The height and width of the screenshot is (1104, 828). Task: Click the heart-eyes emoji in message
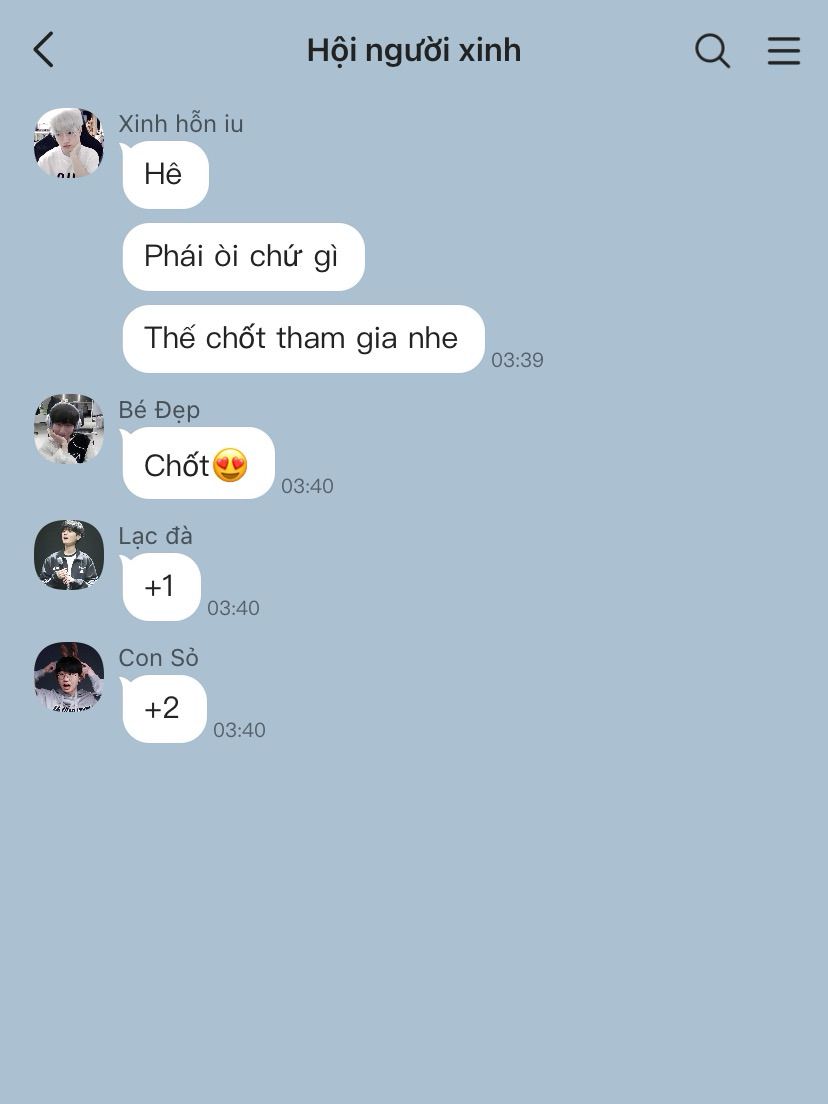point(230,465)
